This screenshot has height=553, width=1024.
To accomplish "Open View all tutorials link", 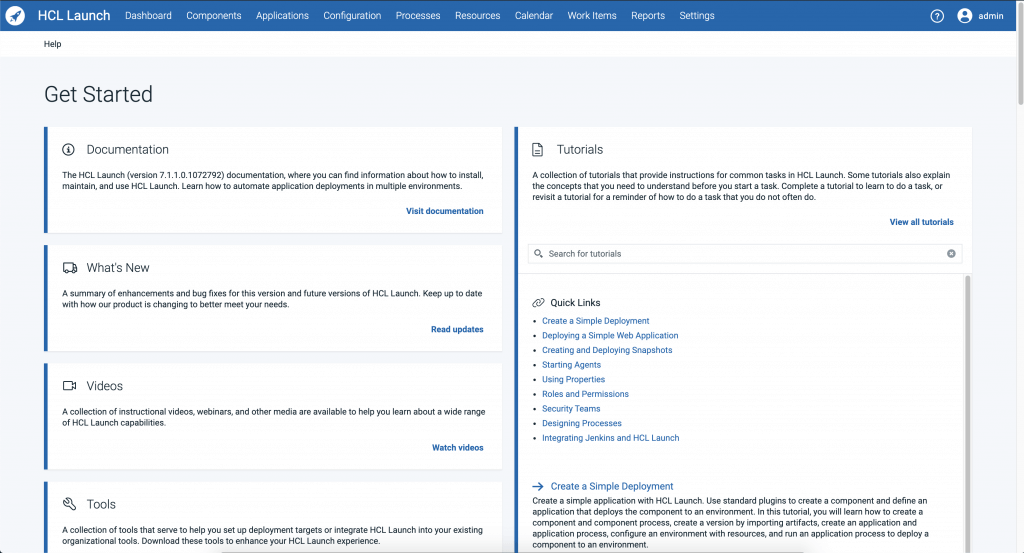I will click(921, 222).
